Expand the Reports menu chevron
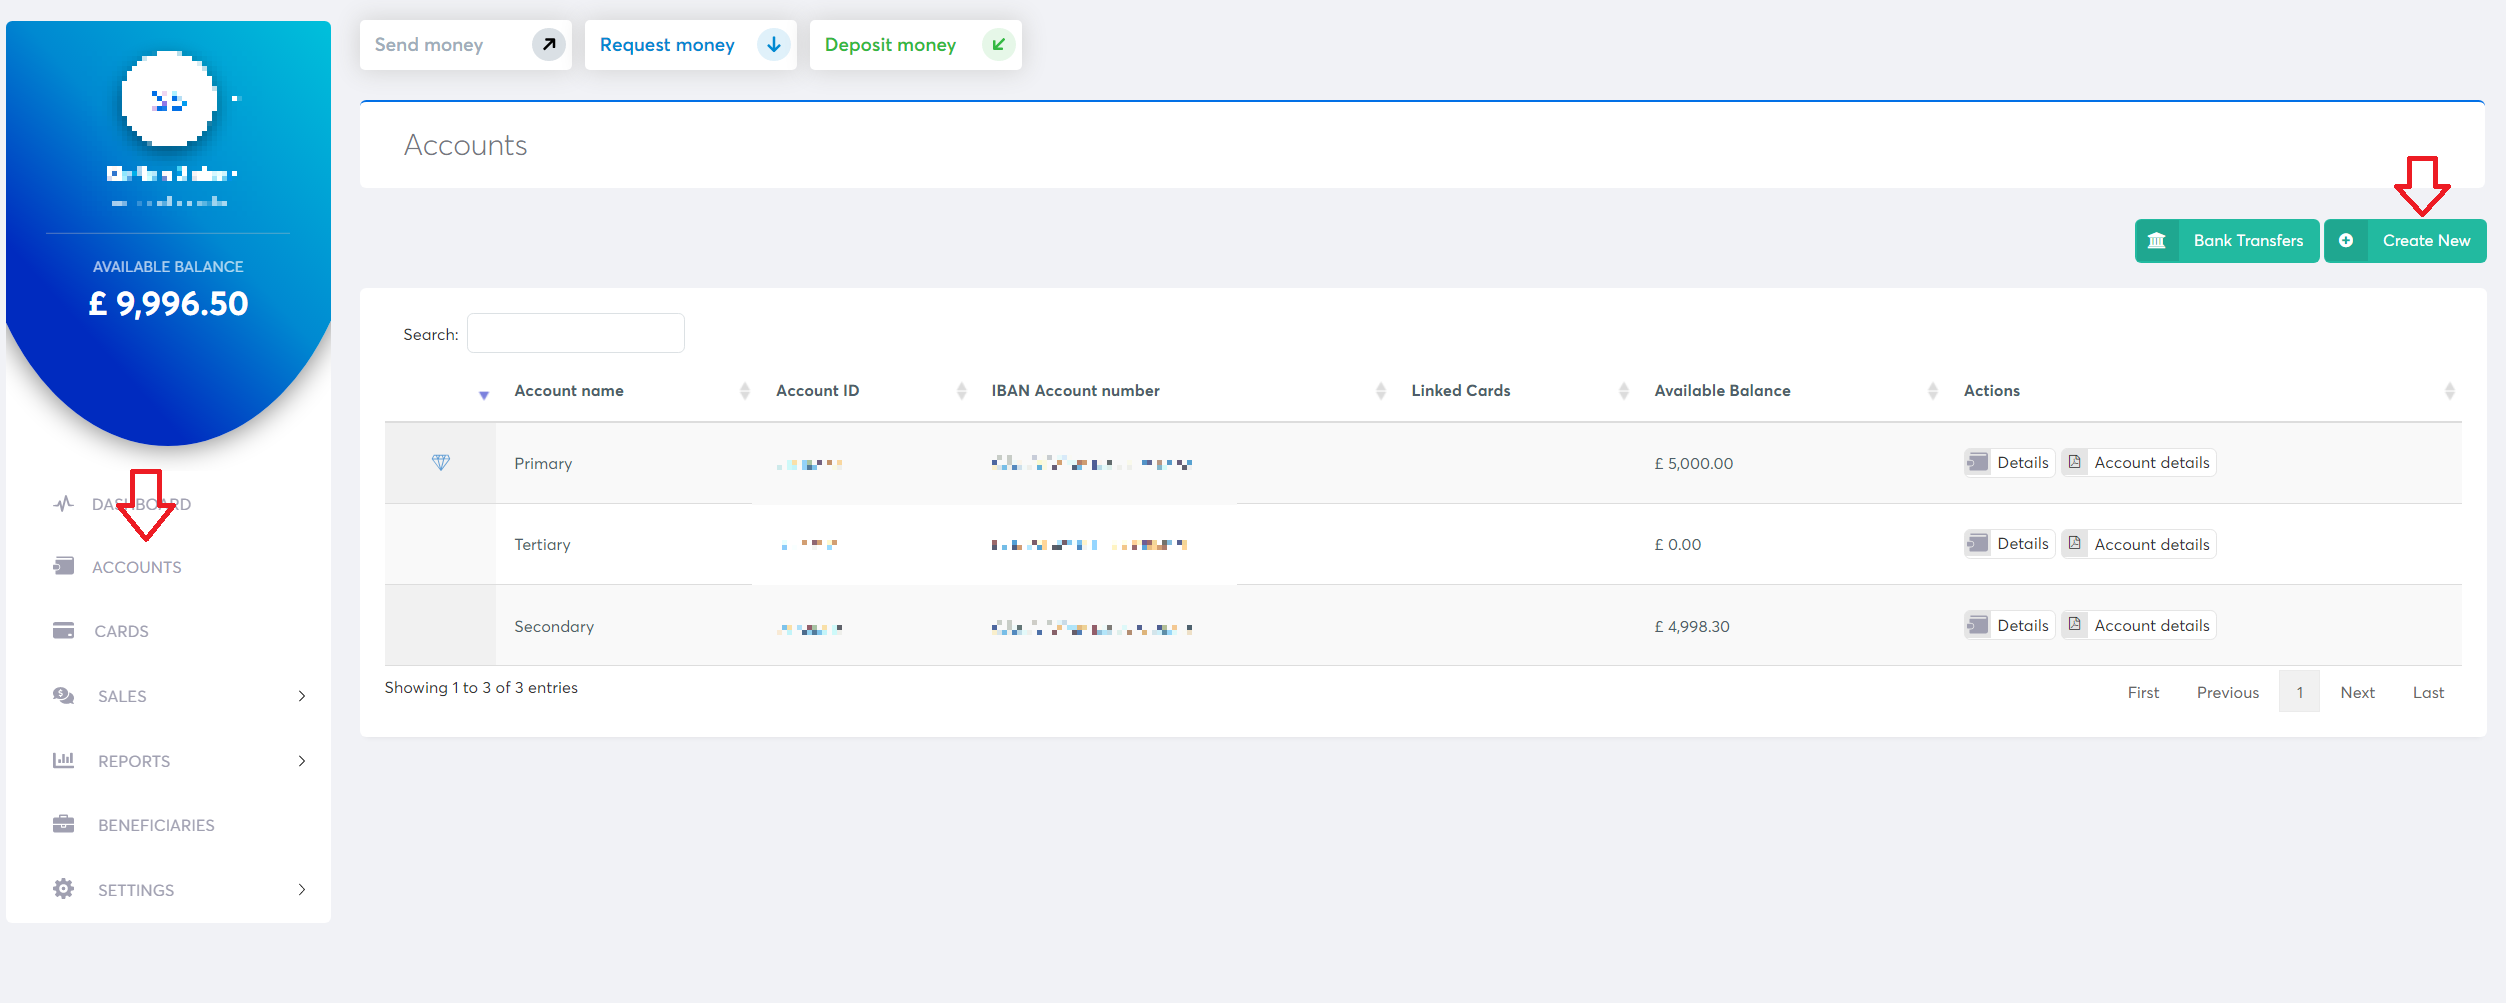Screen dimensions: 2506x1003 tap(302, 761)
